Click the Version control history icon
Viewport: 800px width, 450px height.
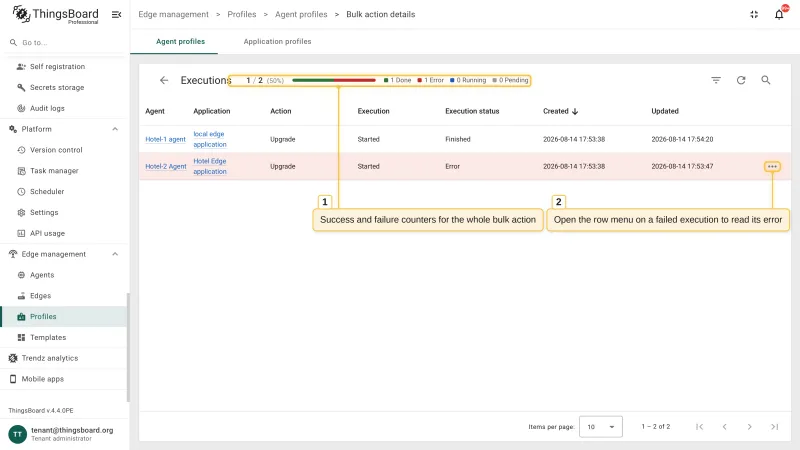[21, 150]
